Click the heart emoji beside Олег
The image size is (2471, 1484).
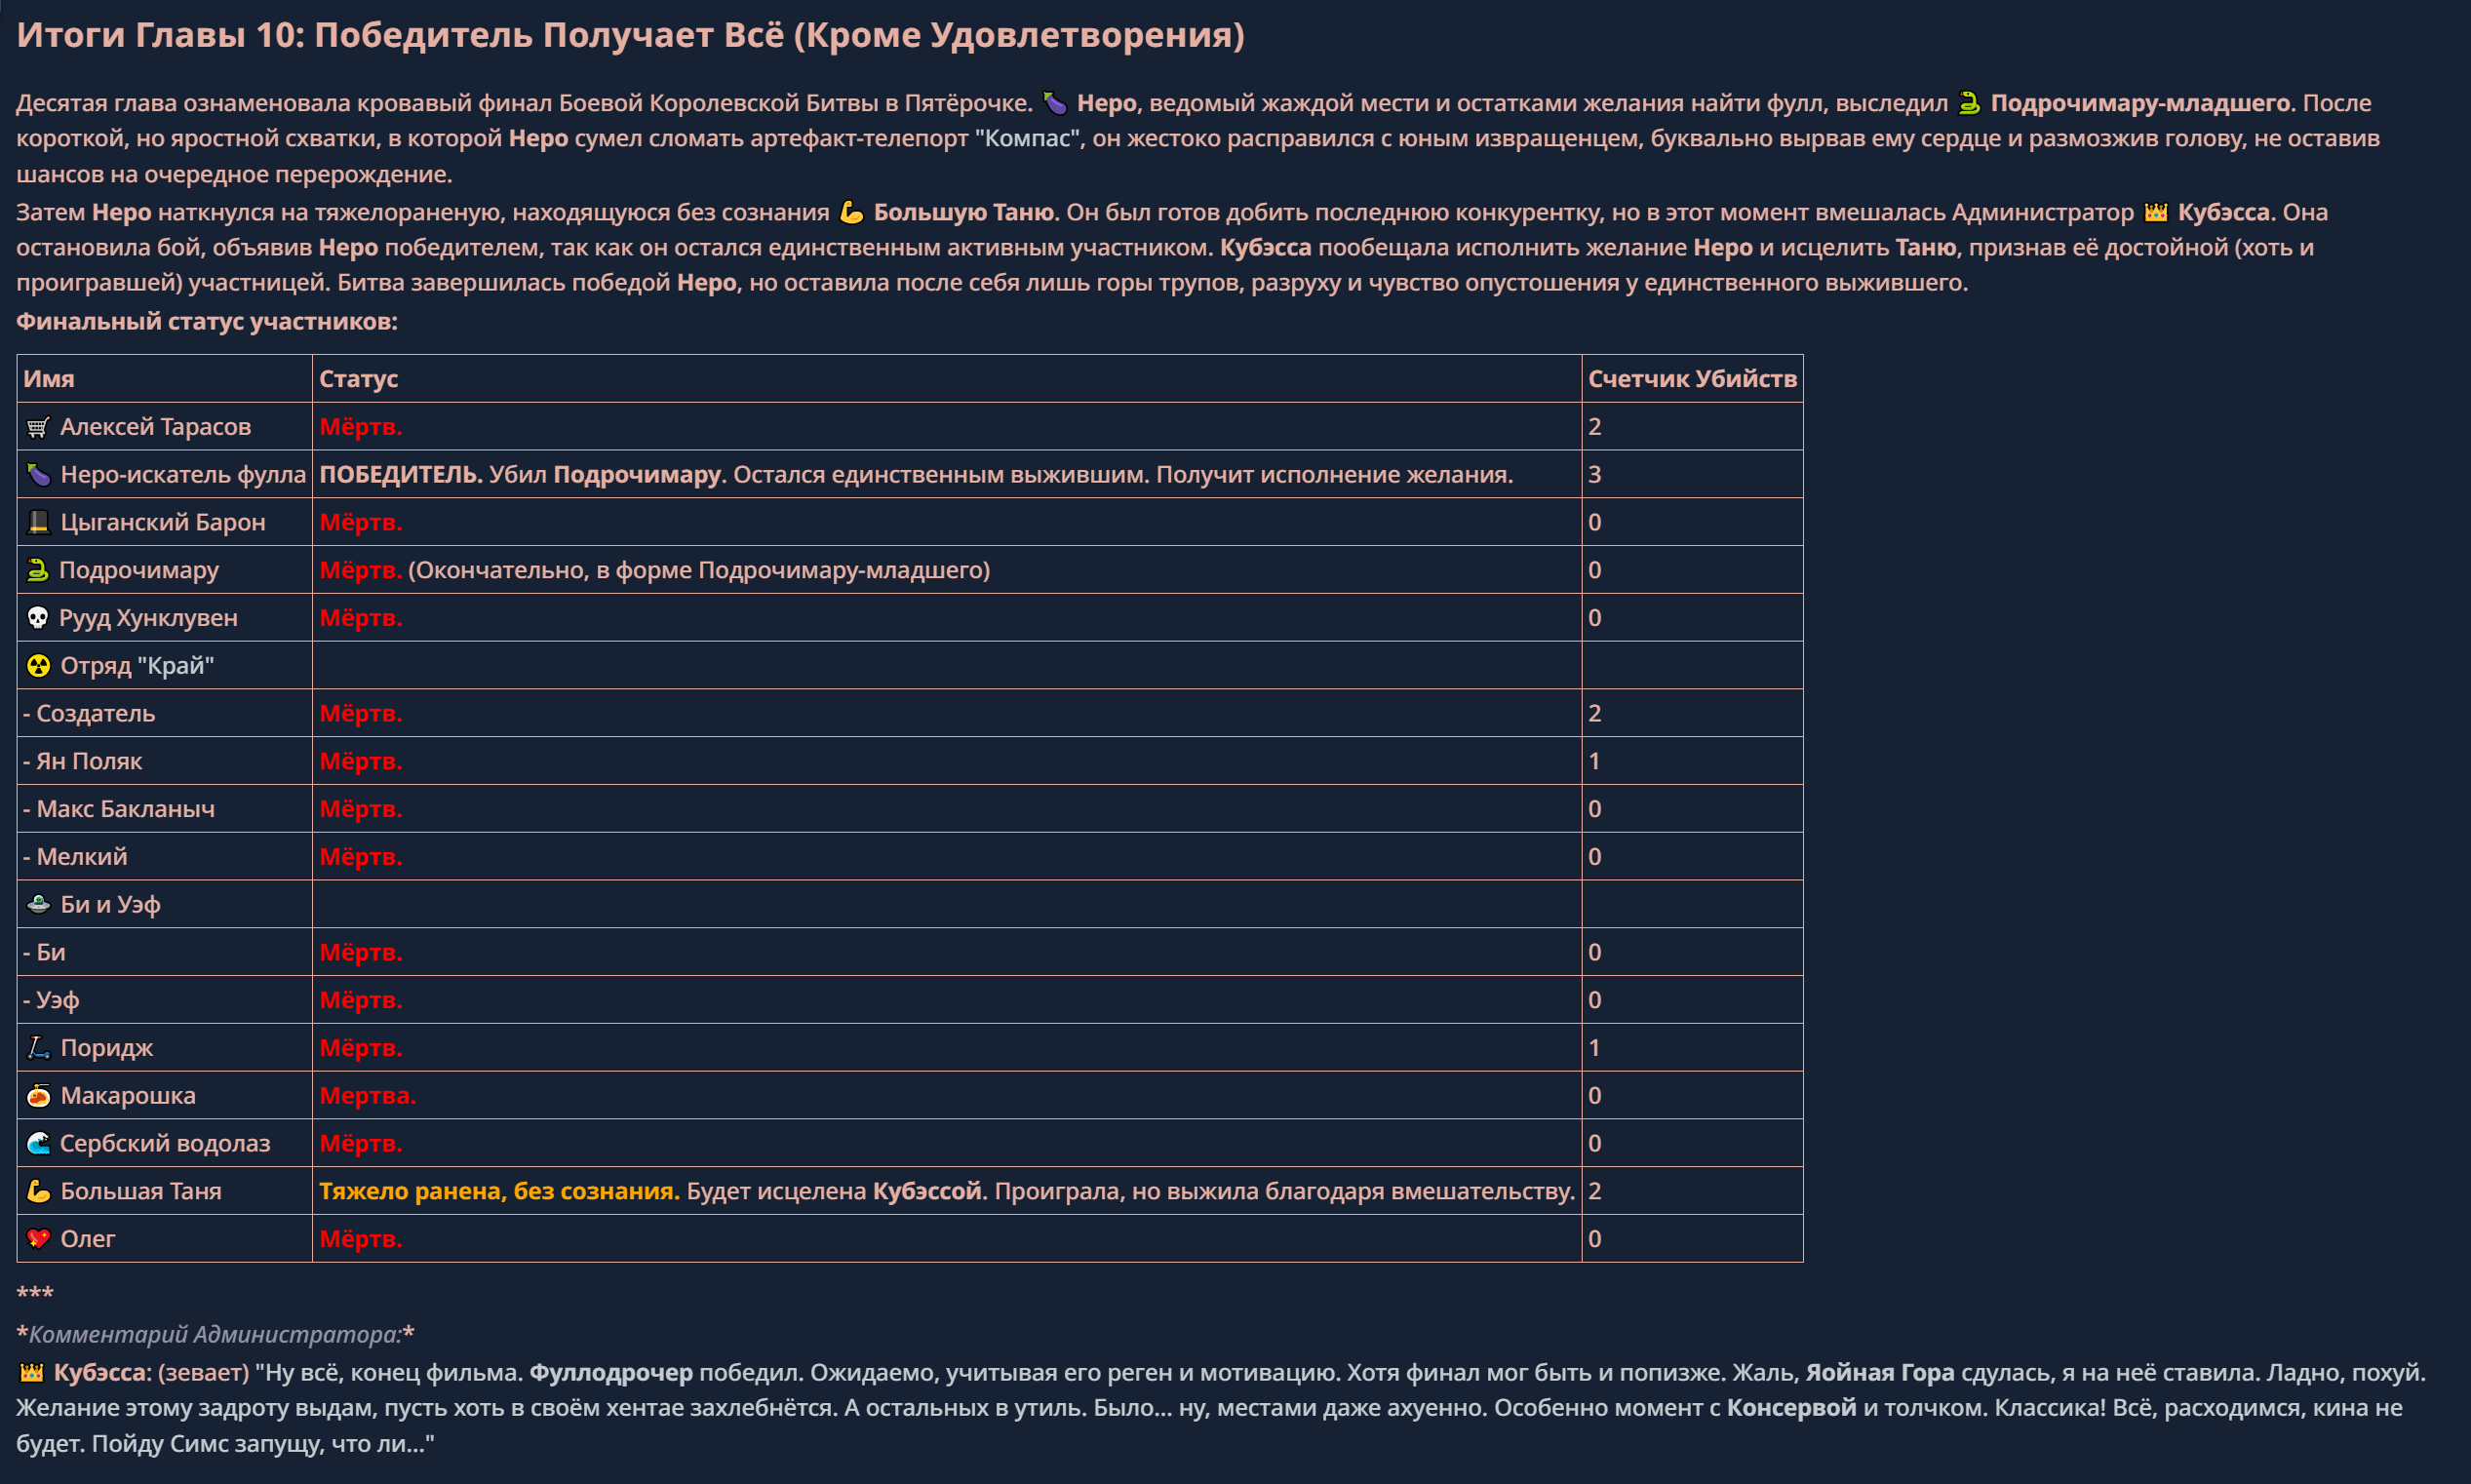pyautogui.click(x=38, y=1239)
